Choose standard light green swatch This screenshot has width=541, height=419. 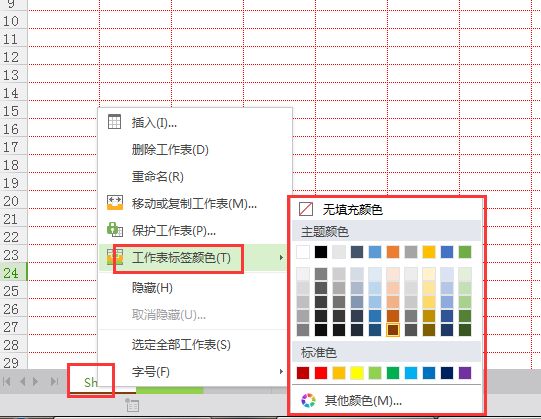pyautogui.click(x=375, y=373)
